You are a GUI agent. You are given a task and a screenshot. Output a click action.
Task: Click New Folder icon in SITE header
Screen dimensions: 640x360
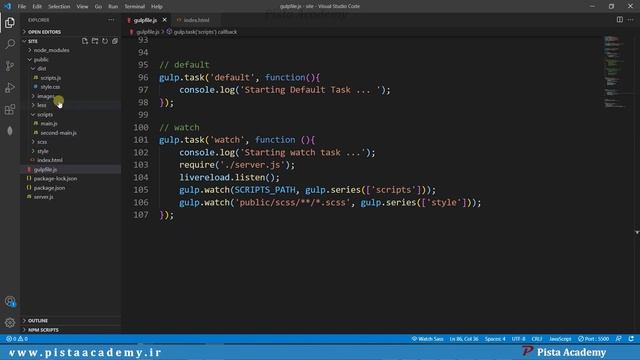pyautogui.click(x=95, y=41)
